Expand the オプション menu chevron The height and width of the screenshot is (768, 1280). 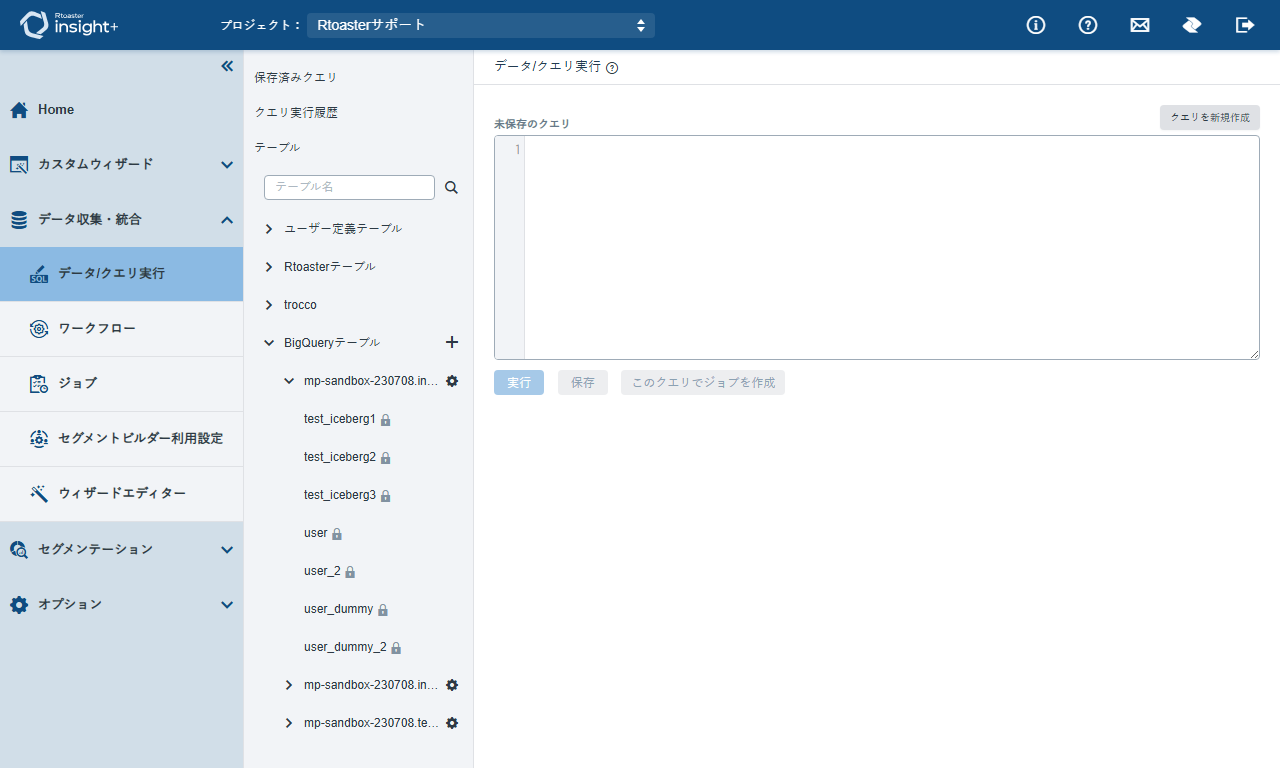pyautogui.click(x=227, y=604)
